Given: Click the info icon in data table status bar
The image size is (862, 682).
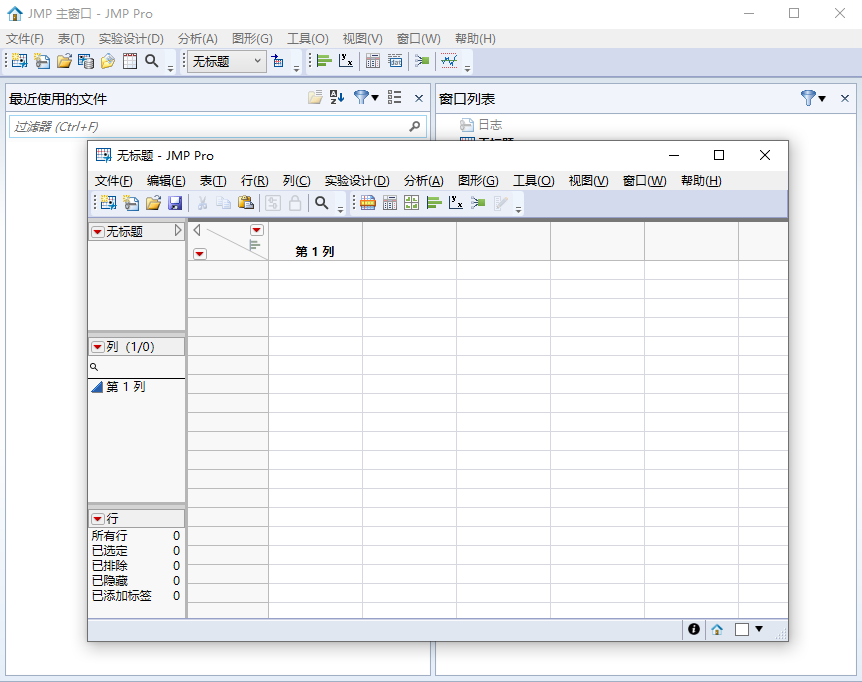Looking at the screenshot, I should click(694, 629).
